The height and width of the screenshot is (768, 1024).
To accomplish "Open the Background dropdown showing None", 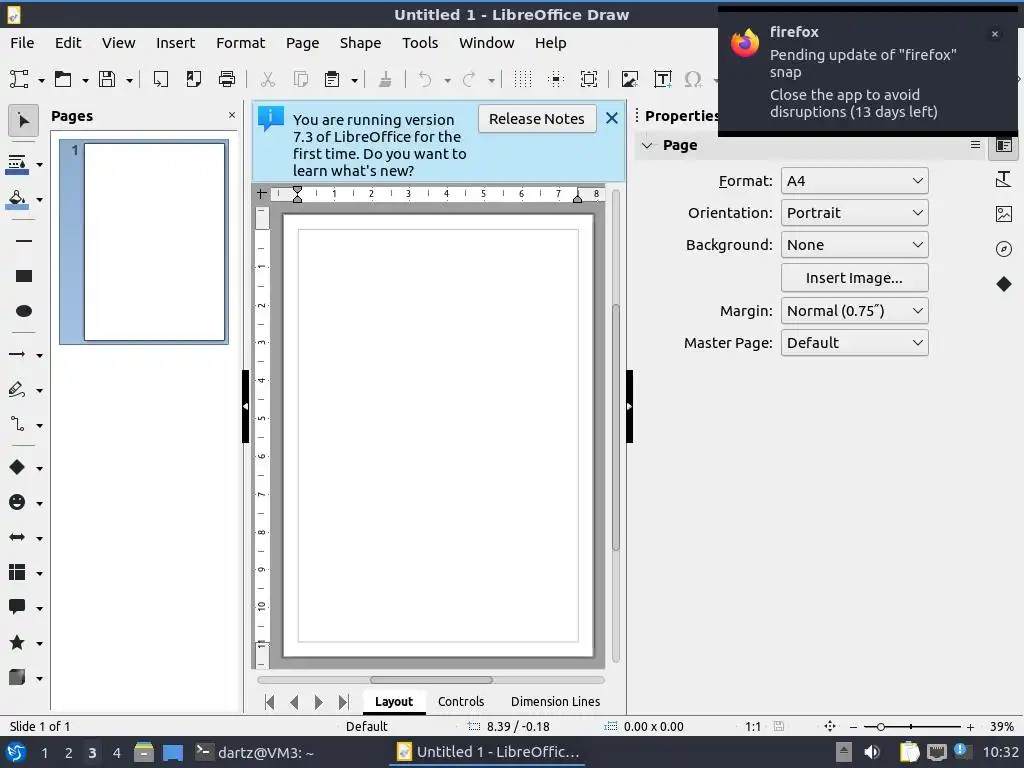I will 854,245.
